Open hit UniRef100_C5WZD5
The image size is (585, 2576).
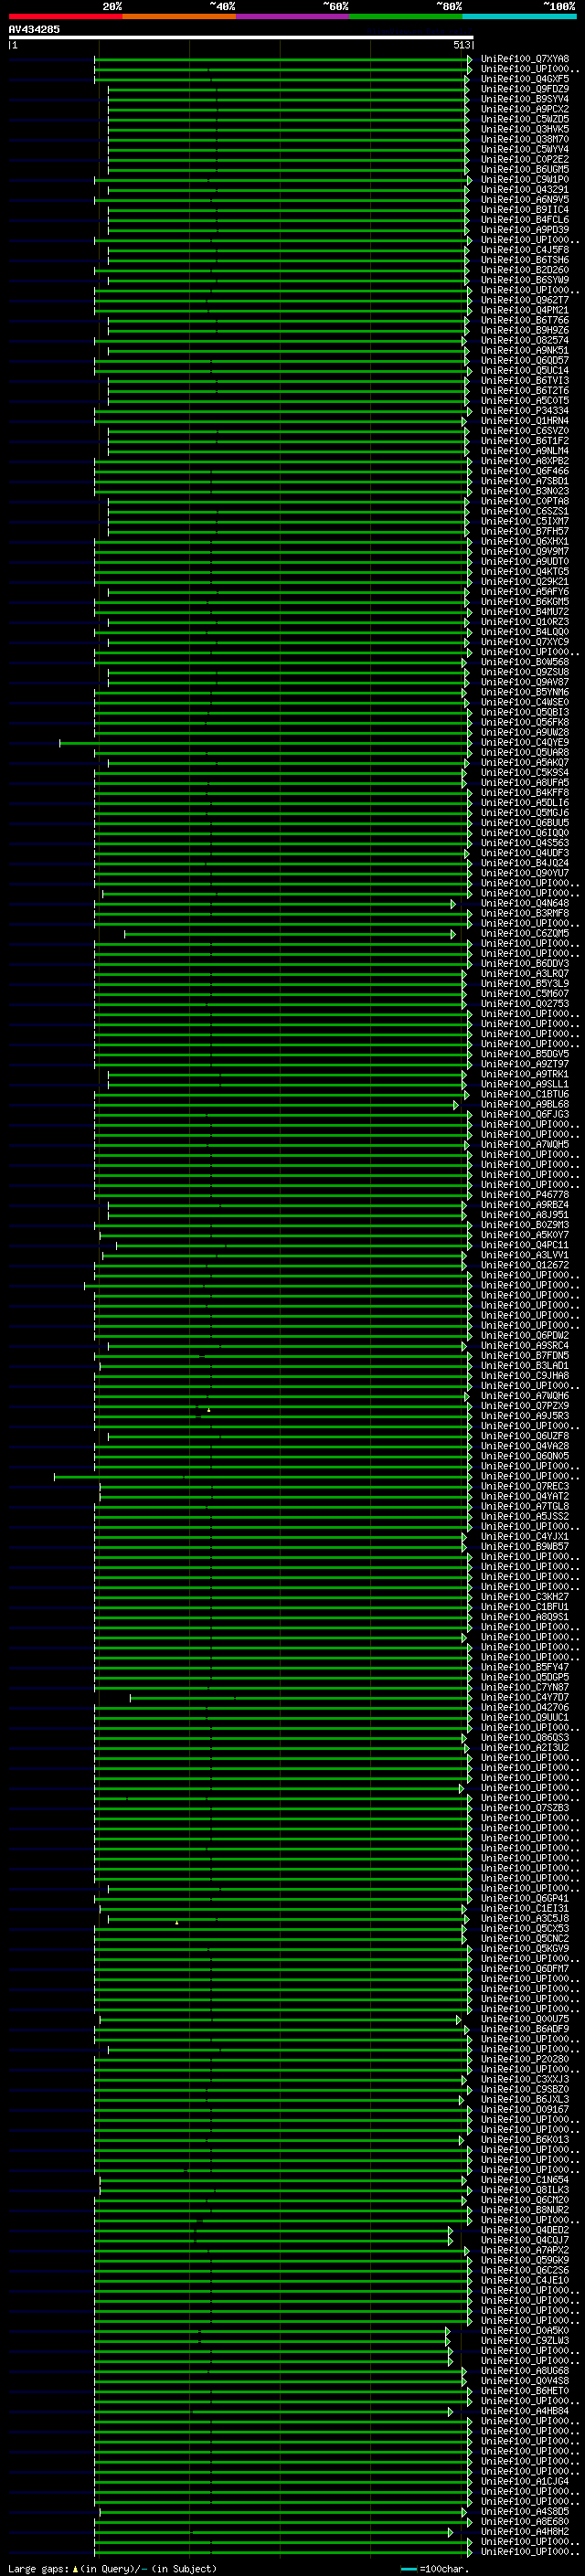[x=525, y=119]
